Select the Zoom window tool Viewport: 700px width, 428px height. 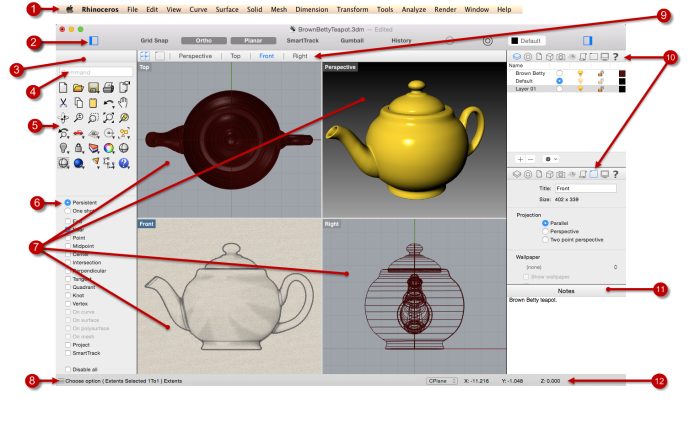coord(93,118)
